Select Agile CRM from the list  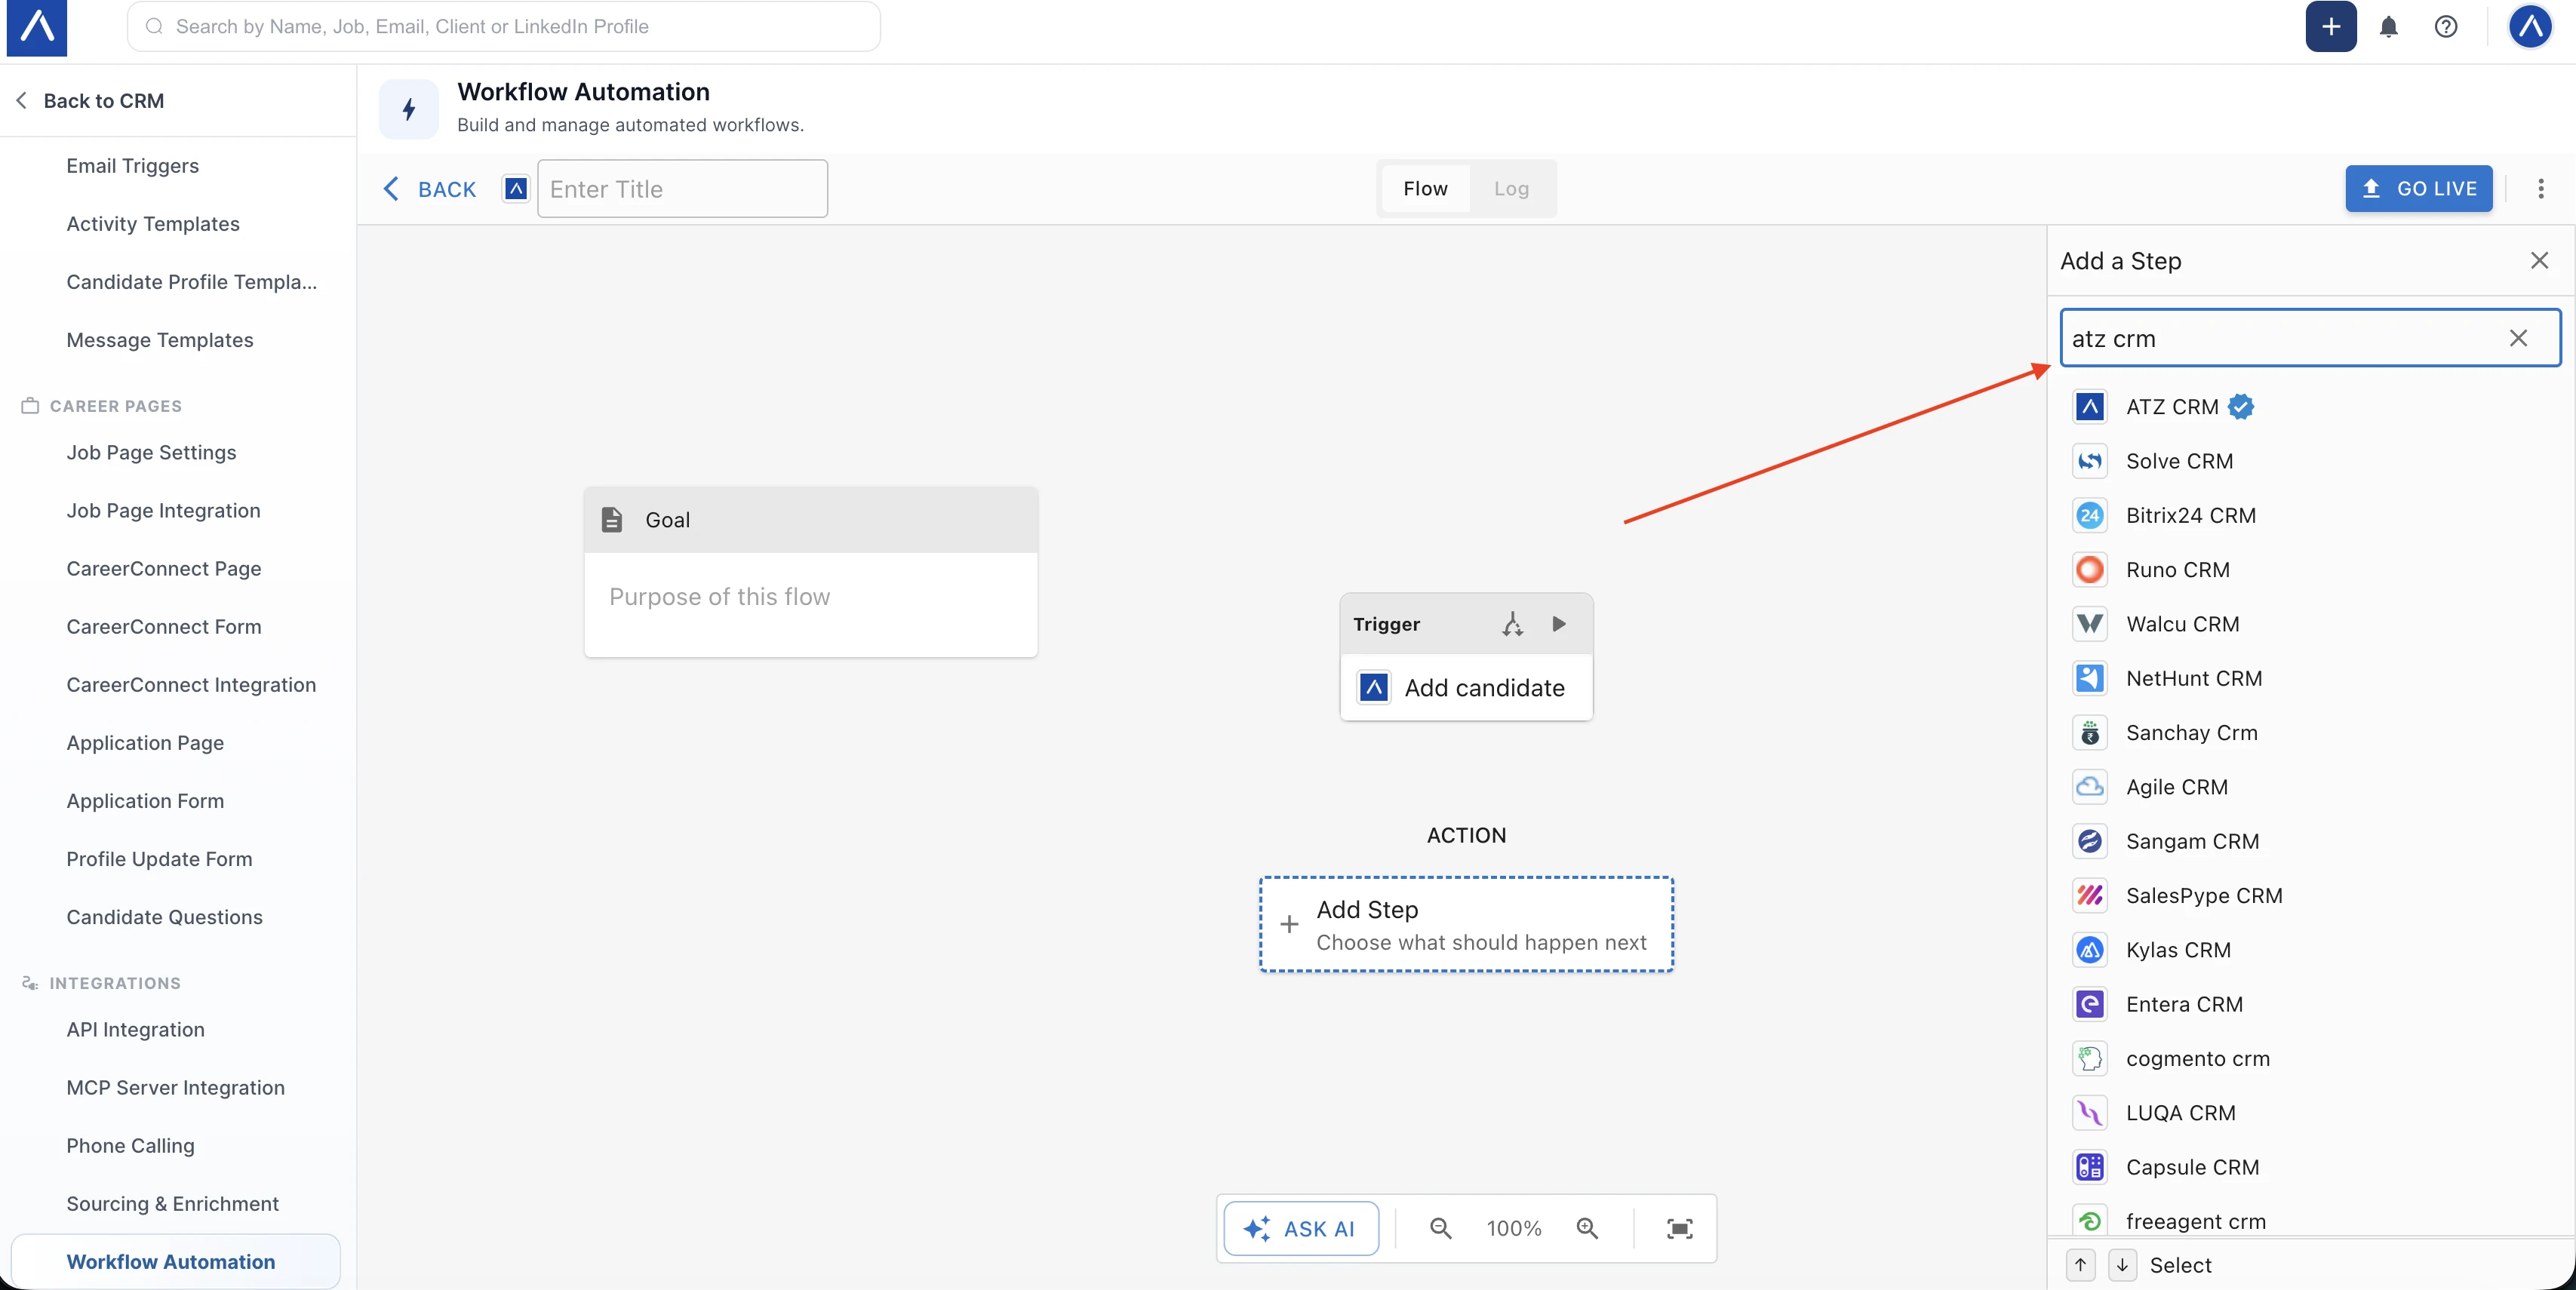click(2312, 787)
